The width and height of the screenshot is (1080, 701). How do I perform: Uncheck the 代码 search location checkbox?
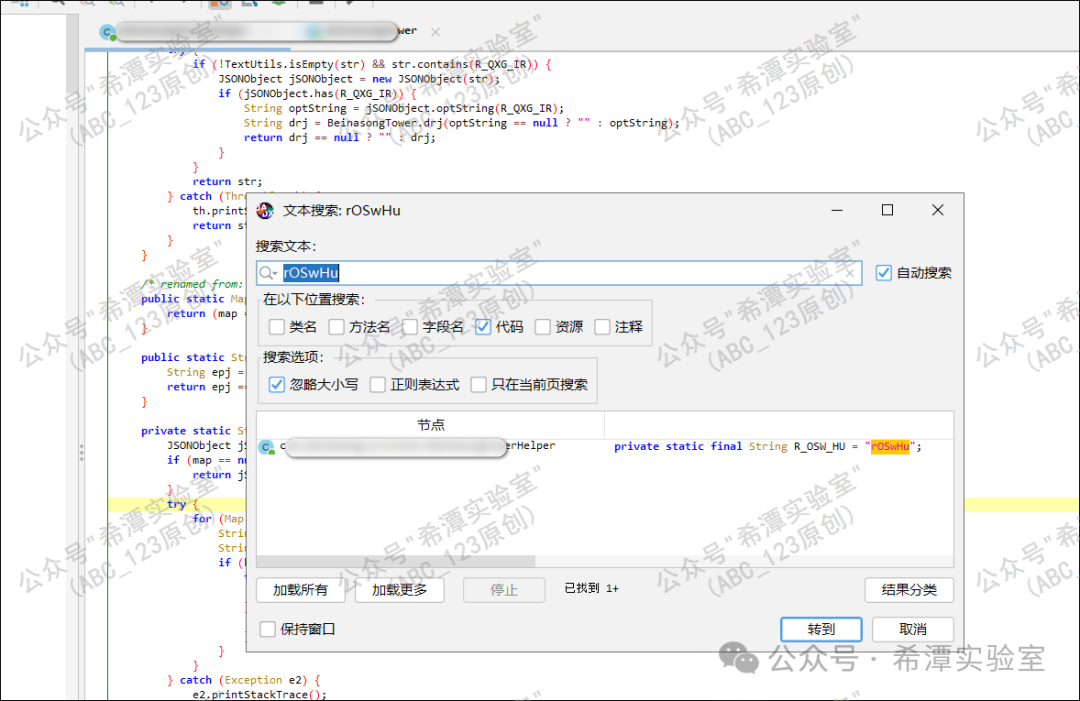pos(483,326)
